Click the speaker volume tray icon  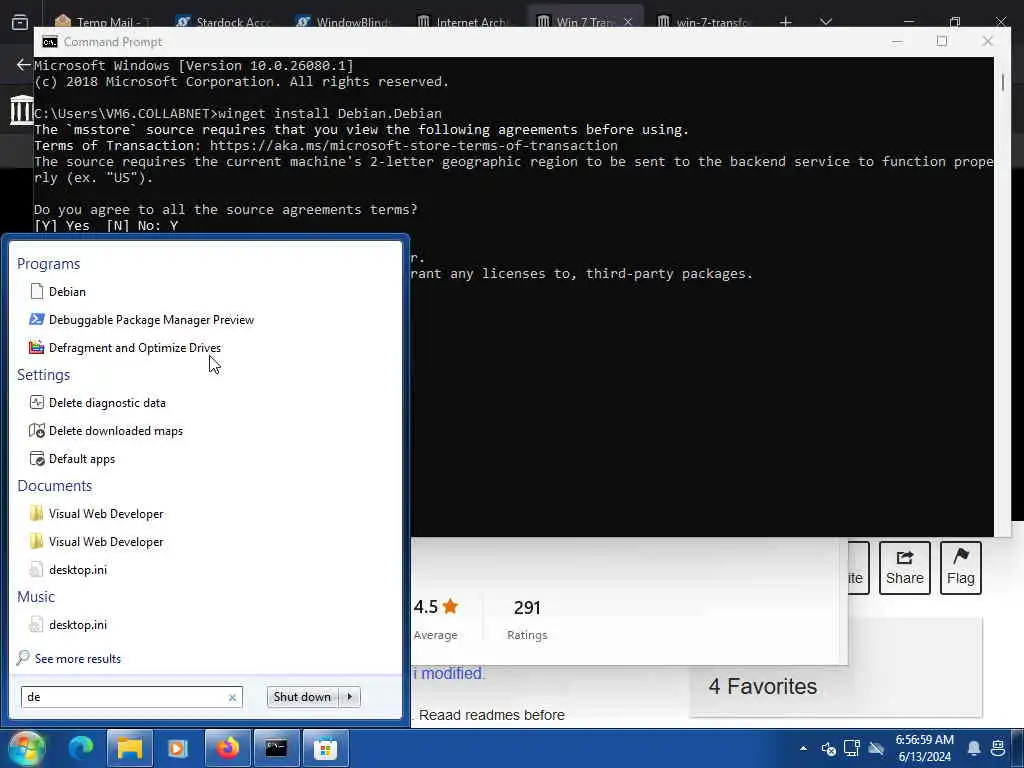[829, 748]
